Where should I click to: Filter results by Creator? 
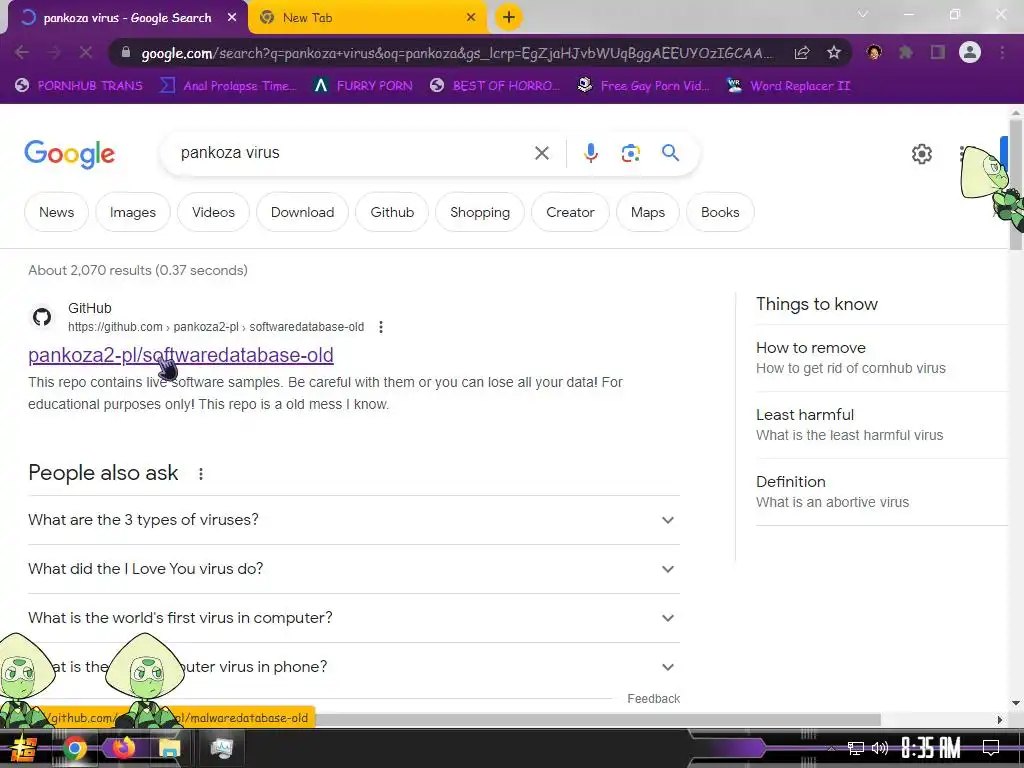570,212
